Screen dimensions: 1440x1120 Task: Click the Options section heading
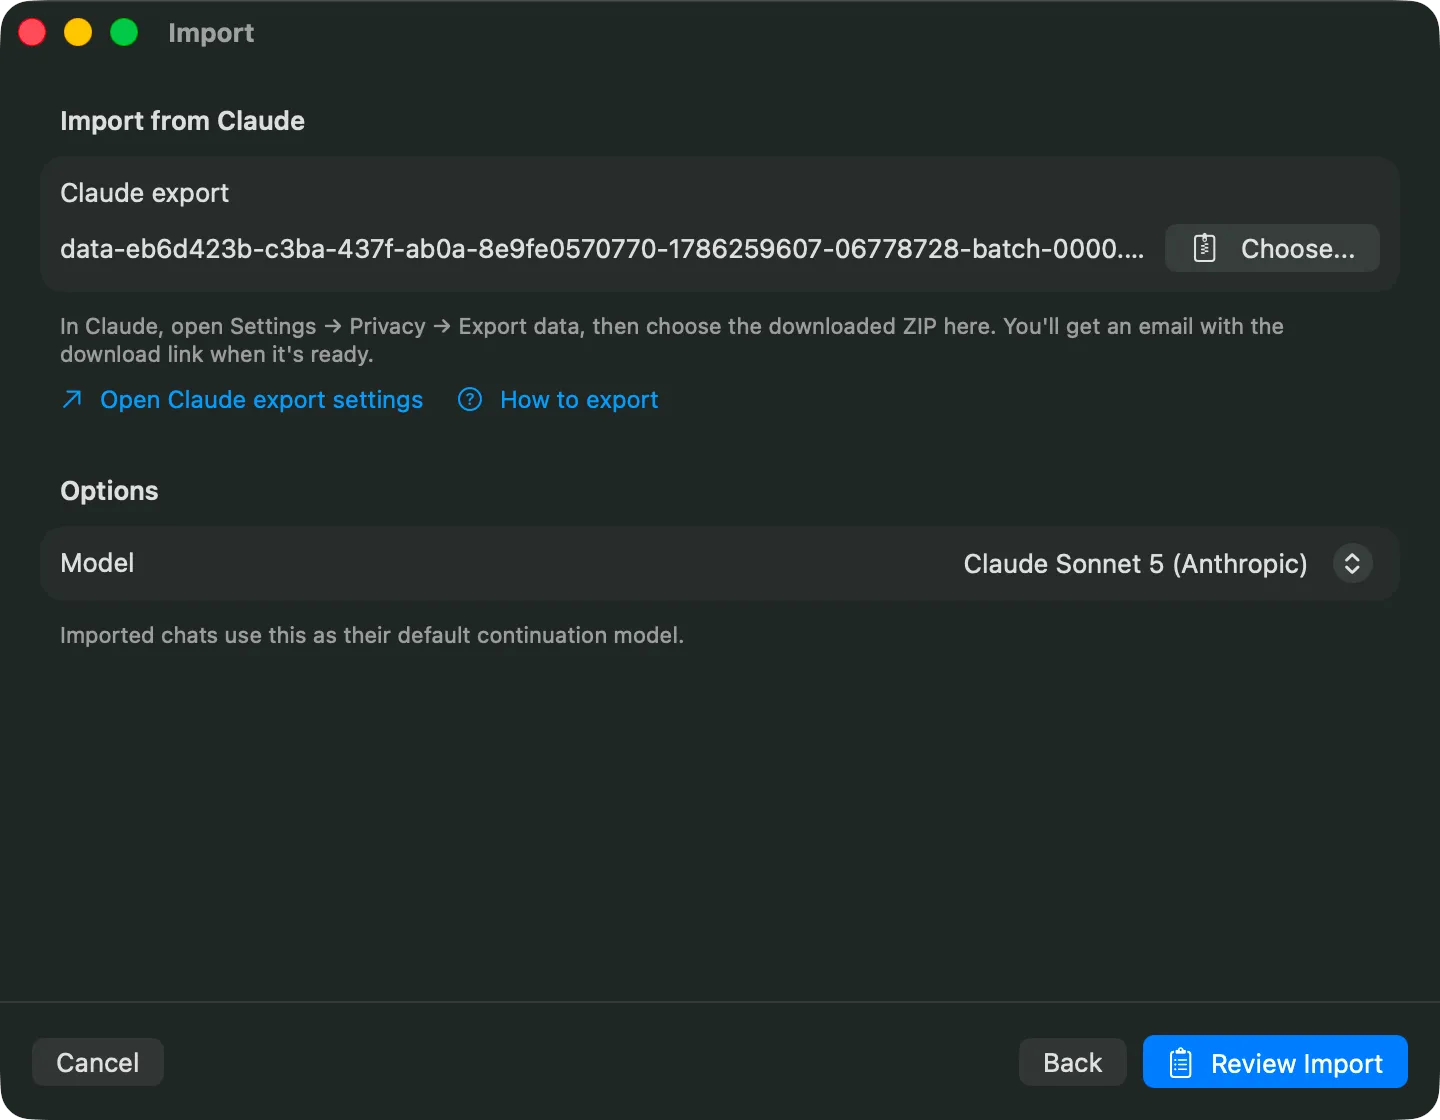click(x=110, y=491)
